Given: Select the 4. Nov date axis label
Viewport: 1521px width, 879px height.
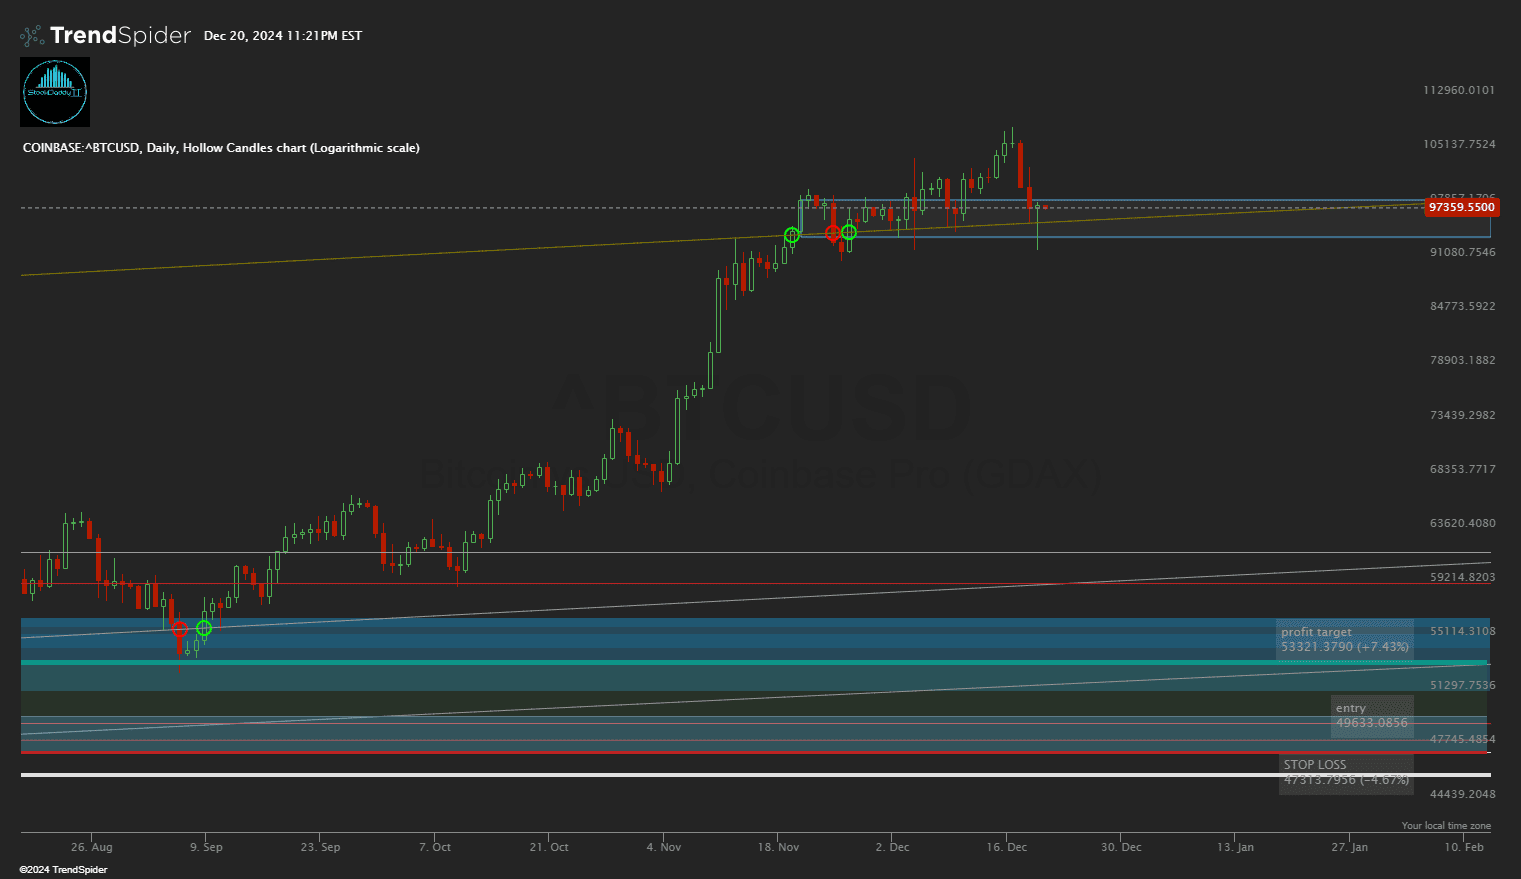Looking at the screenshot, I should point(663,847).
